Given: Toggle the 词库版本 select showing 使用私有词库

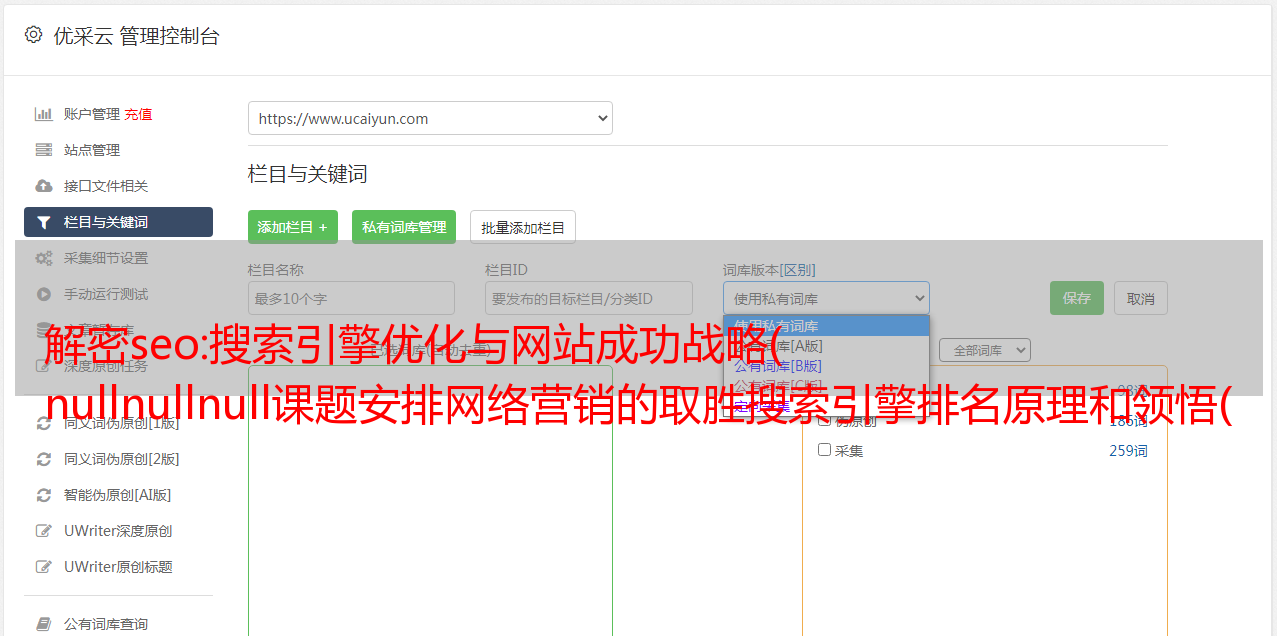Looking at the screenshot, I should tap(826, 298).
